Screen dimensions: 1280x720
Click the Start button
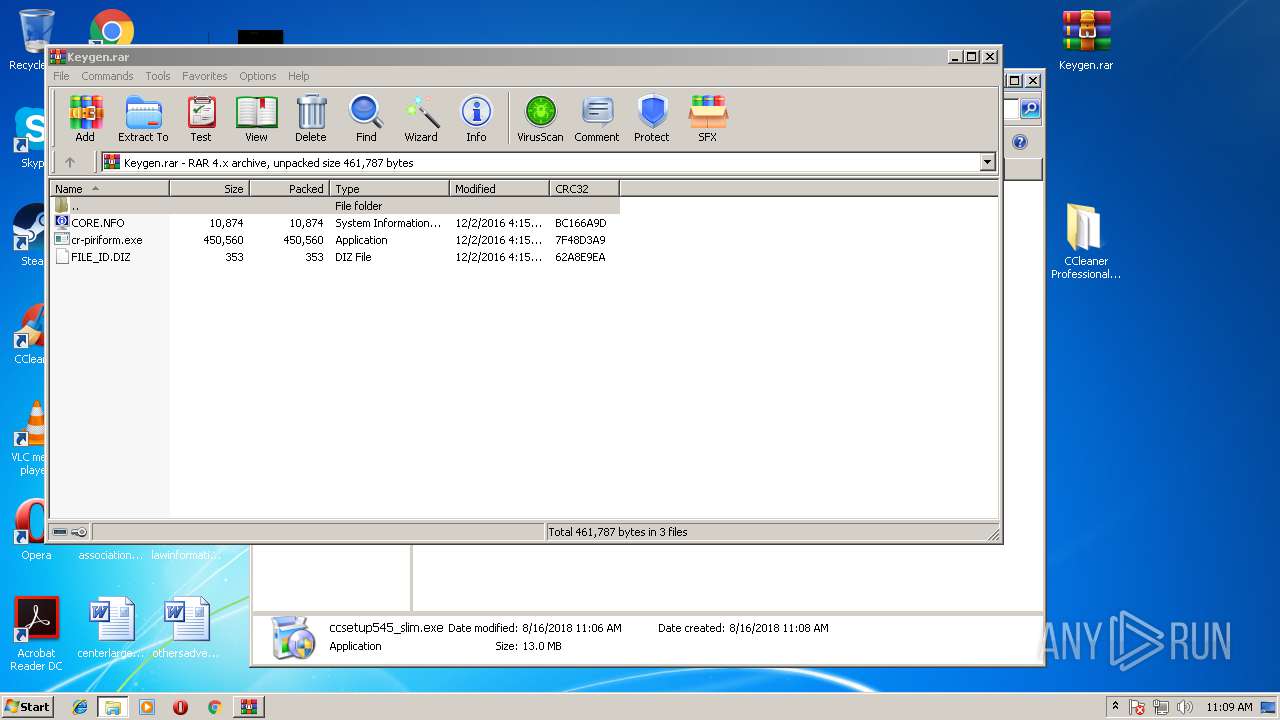pyautogui.click(x=27, y=706)
